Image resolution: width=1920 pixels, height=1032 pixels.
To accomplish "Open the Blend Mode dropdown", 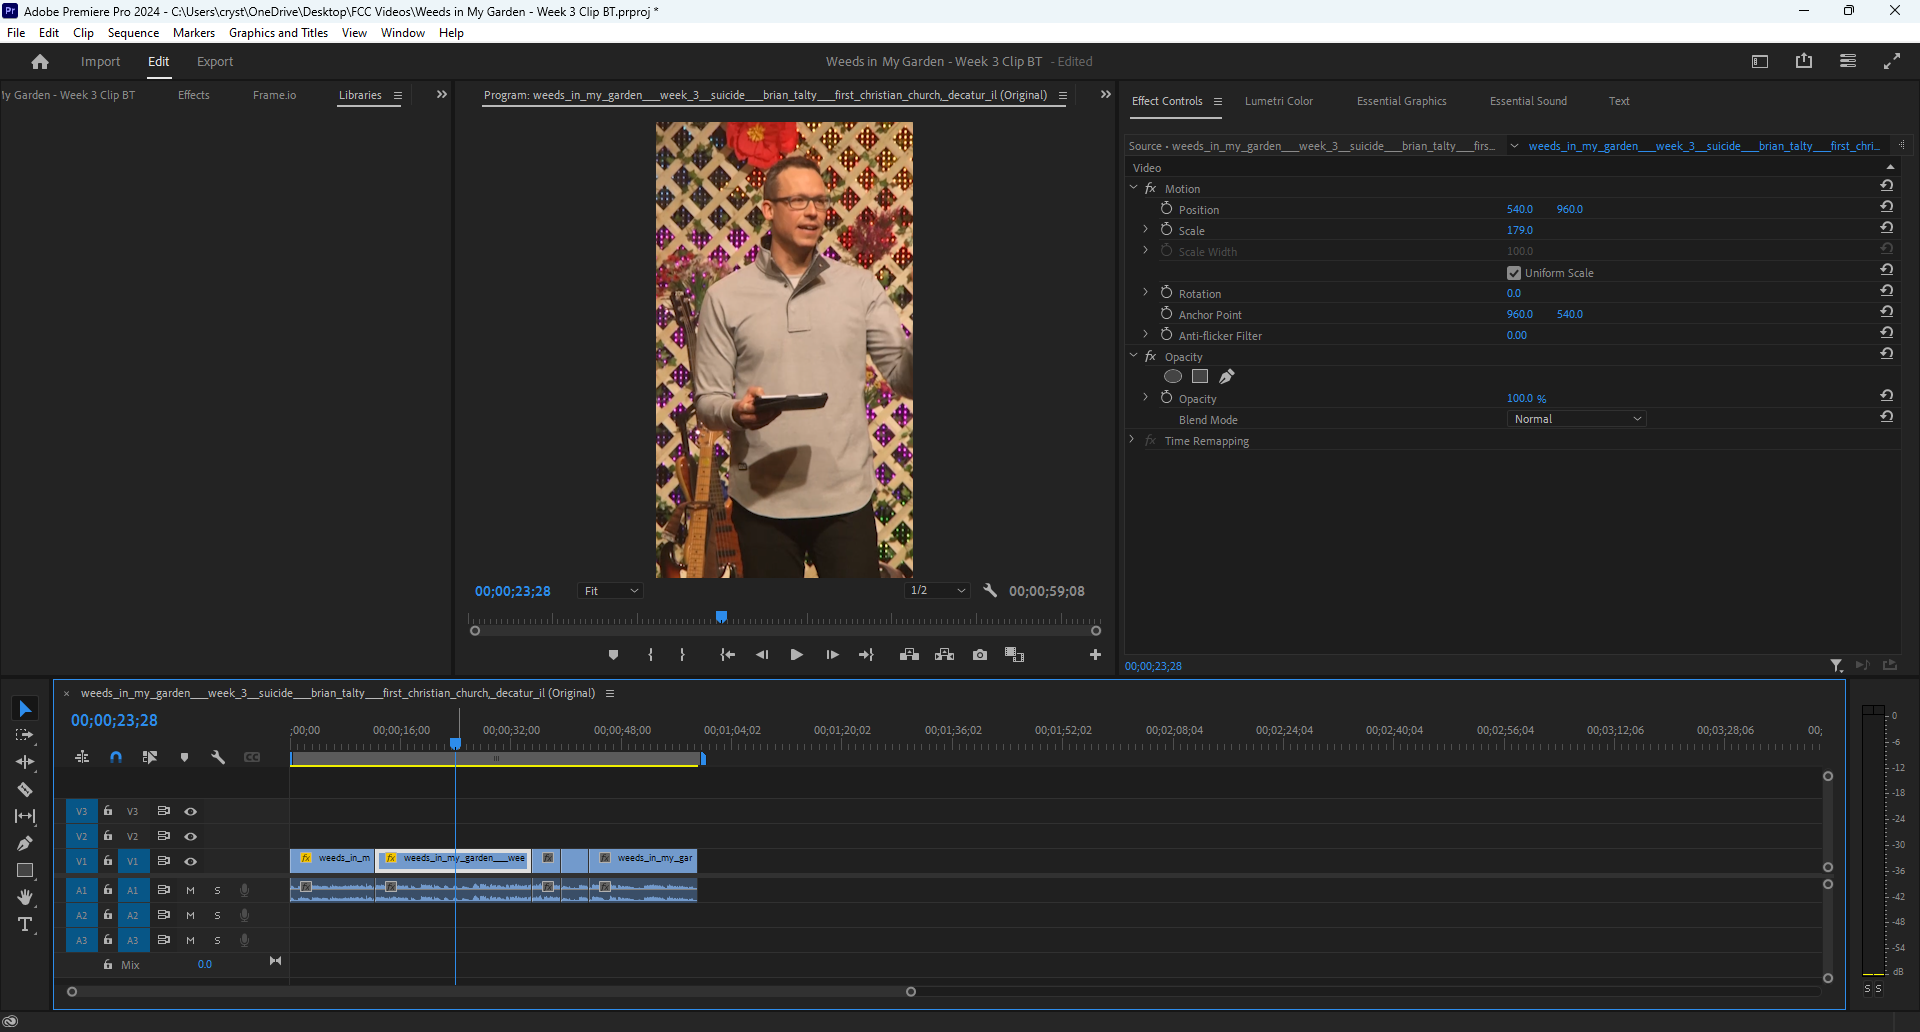I will [x=1576, y=418].
